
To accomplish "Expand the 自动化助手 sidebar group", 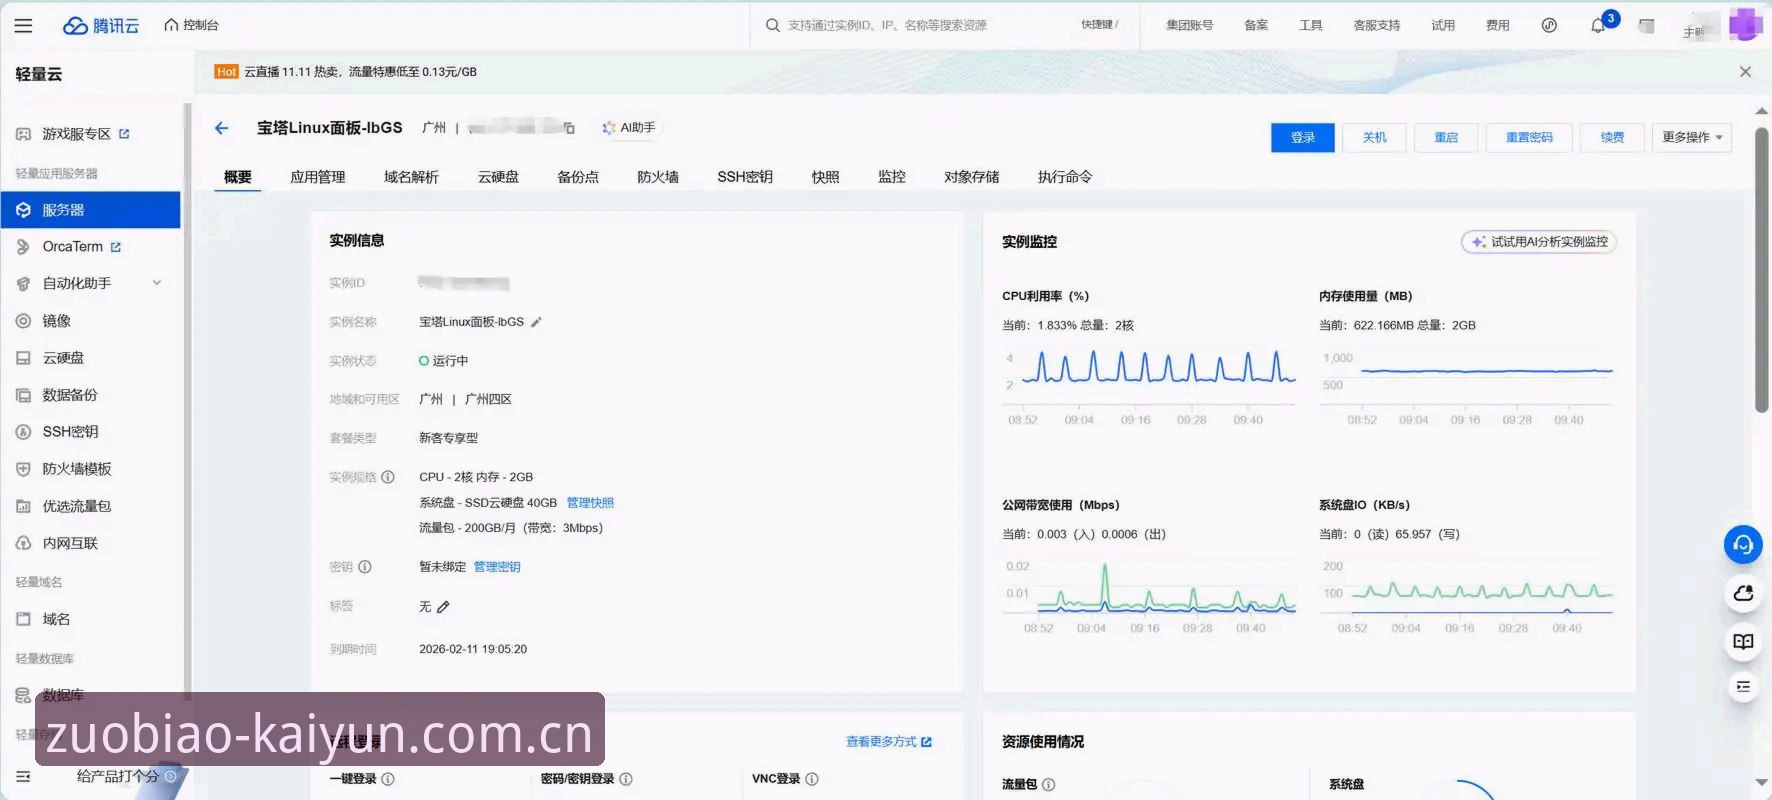I will pos(90,284).
